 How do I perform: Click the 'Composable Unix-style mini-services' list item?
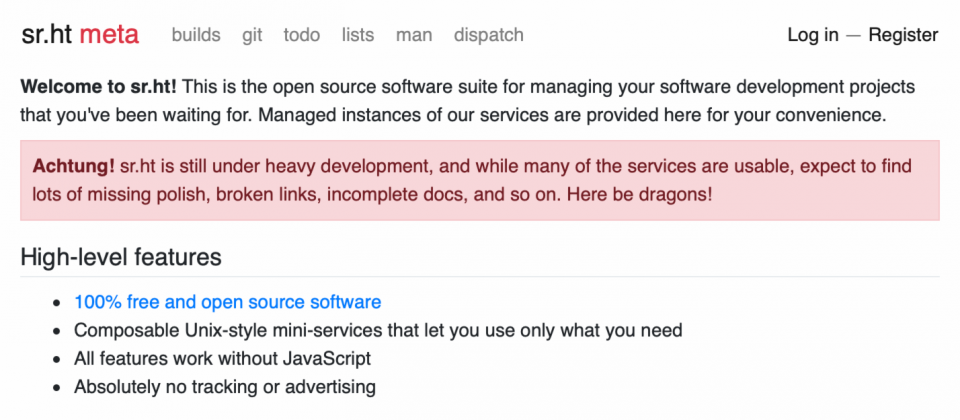378,331
